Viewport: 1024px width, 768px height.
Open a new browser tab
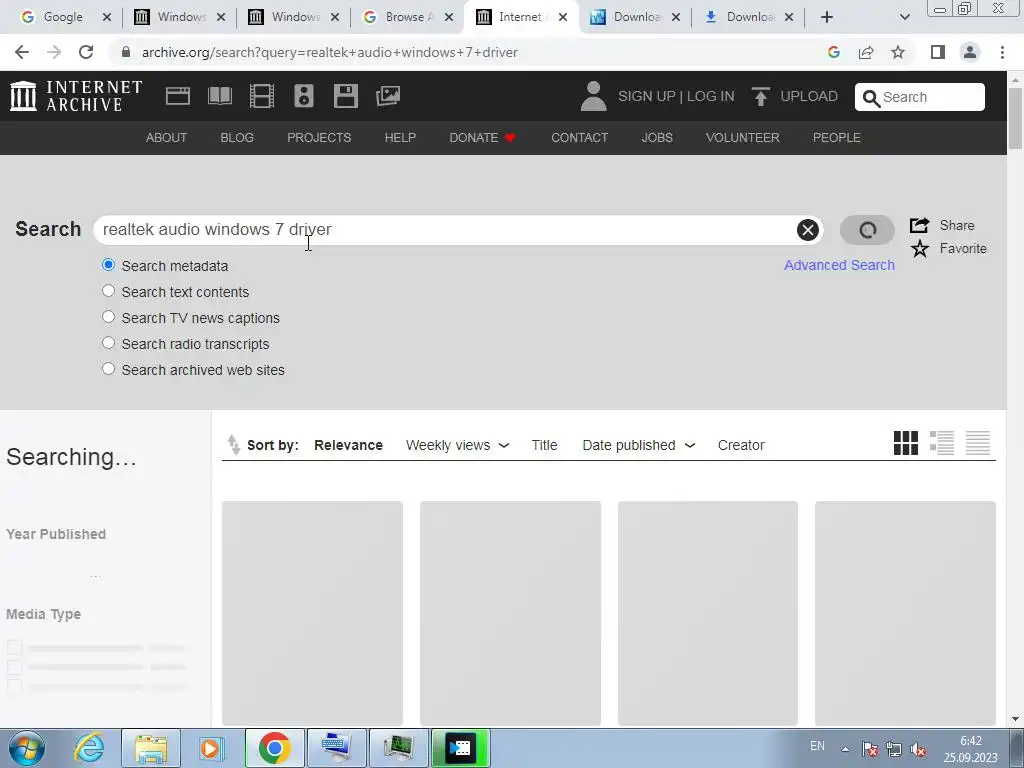827,17
